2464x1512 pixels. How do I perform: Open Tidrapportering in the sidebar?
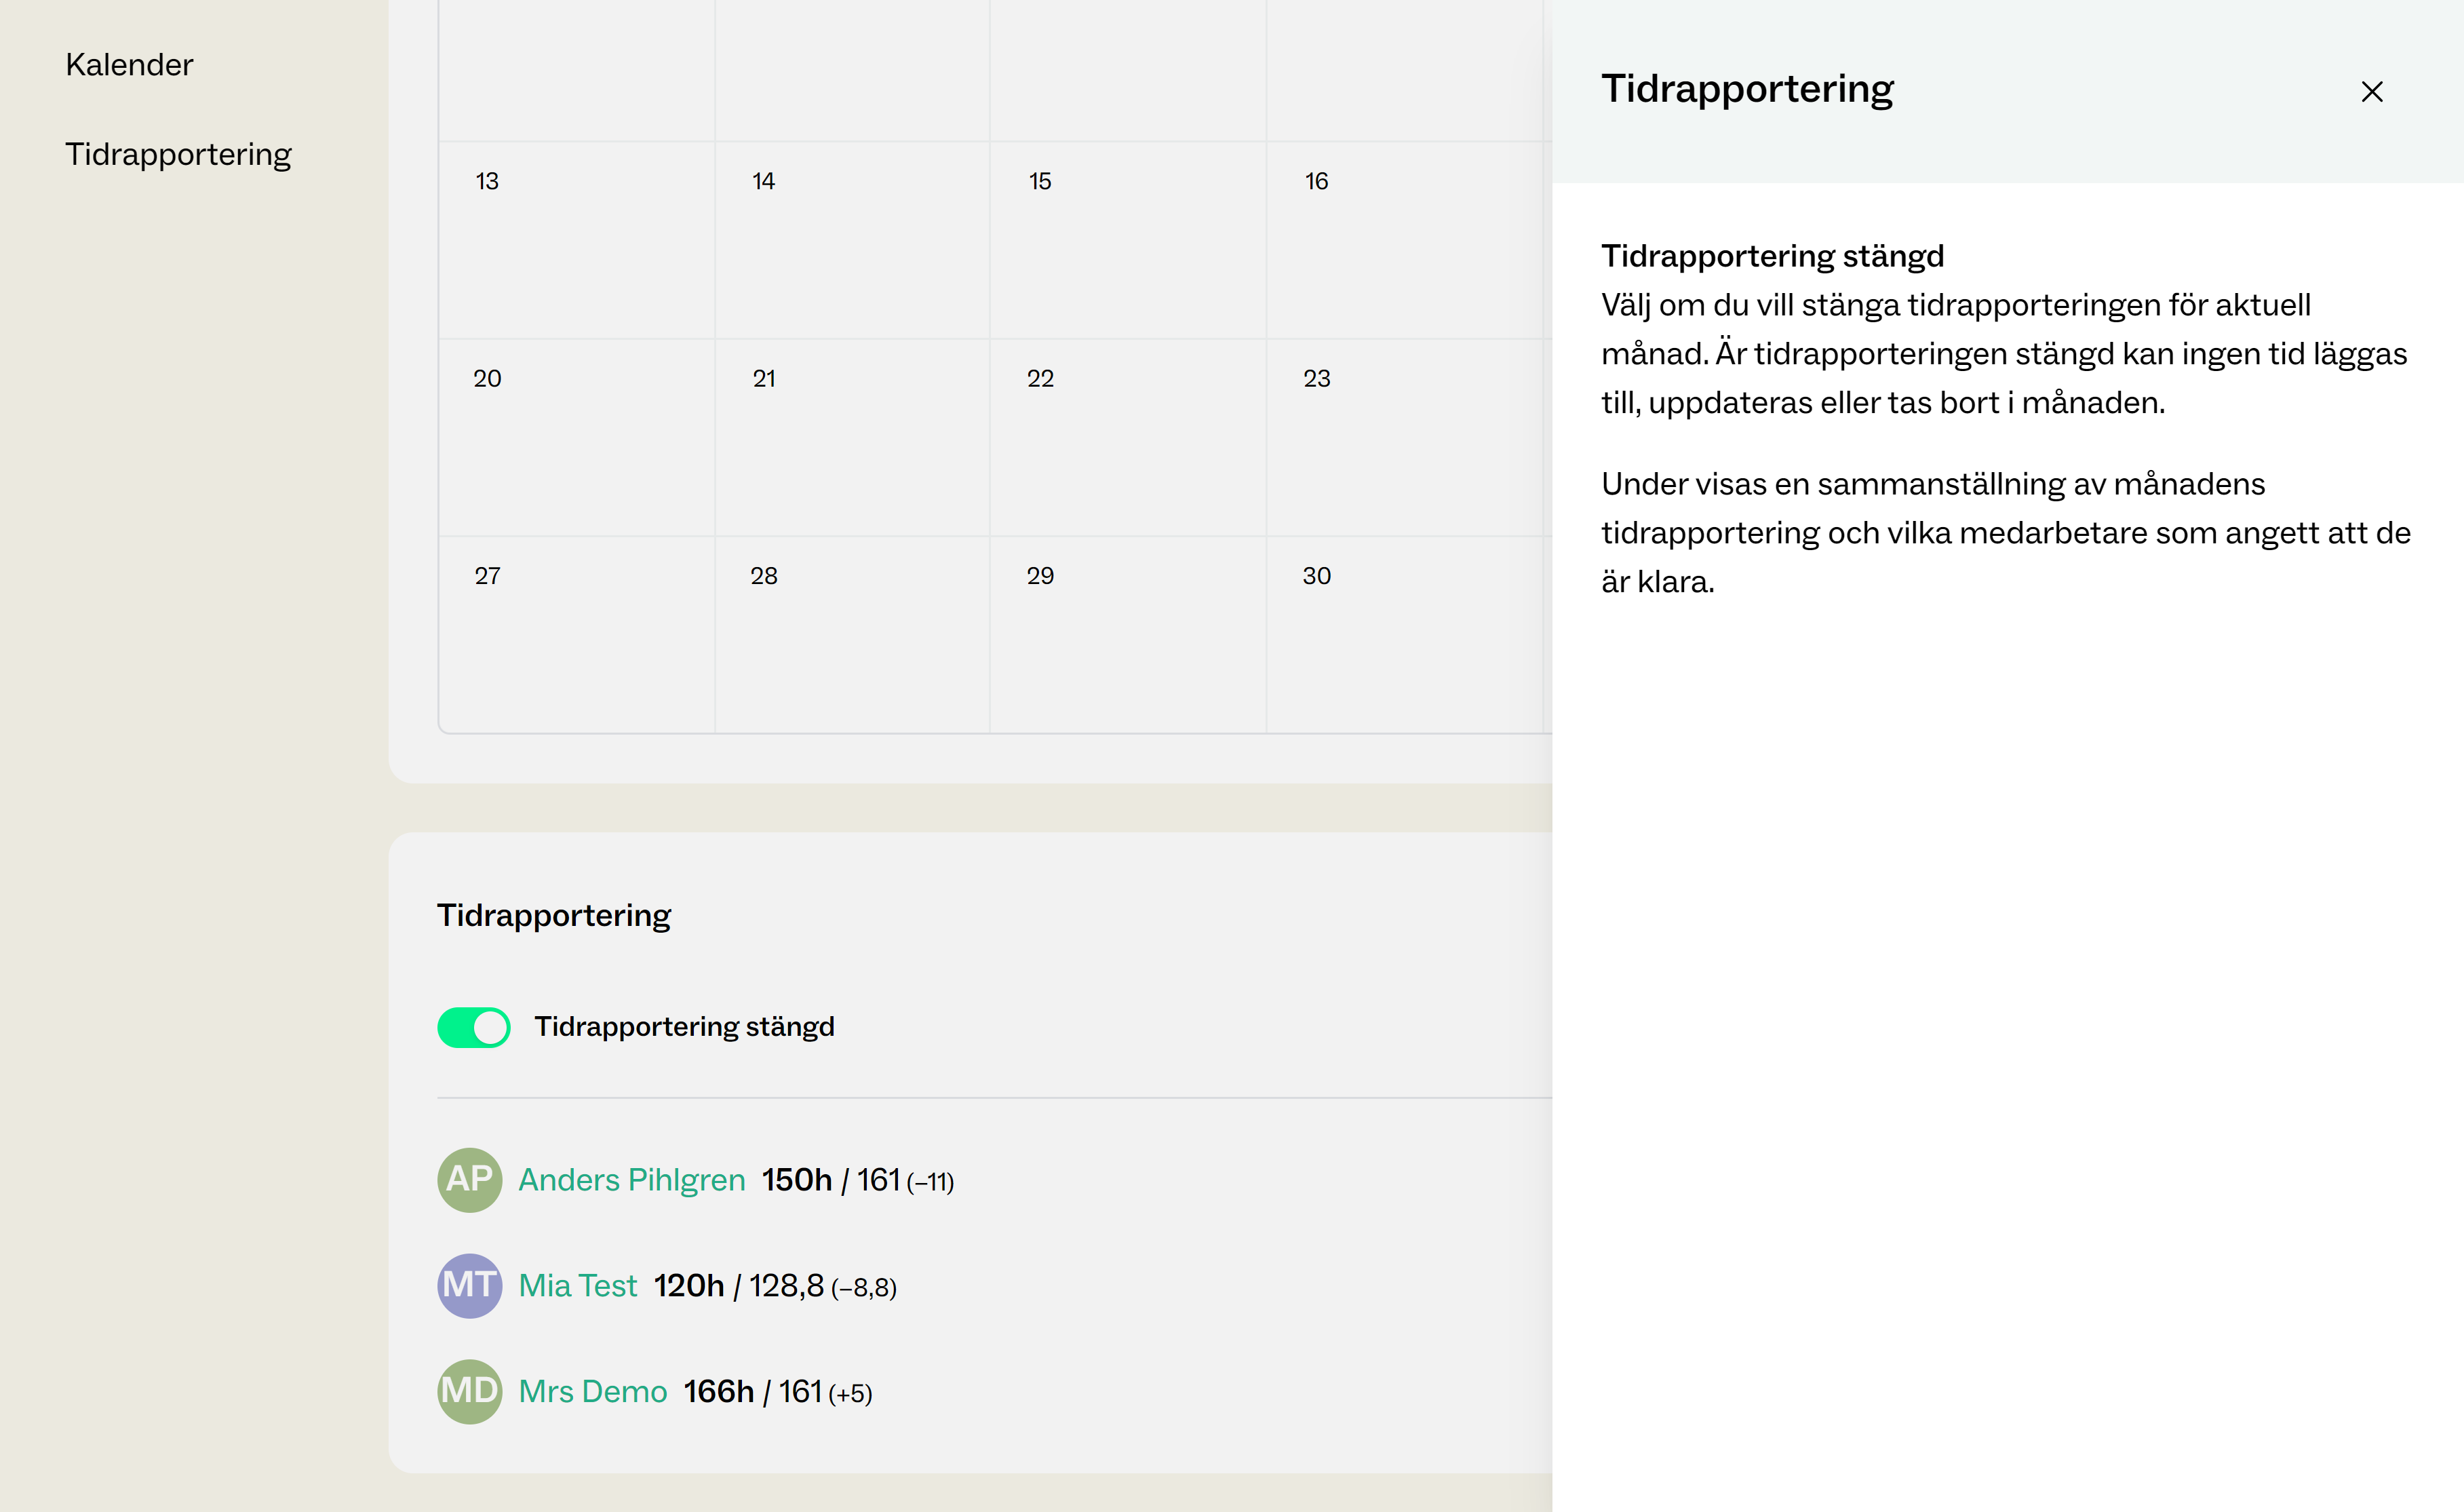(x=178, y=154)
